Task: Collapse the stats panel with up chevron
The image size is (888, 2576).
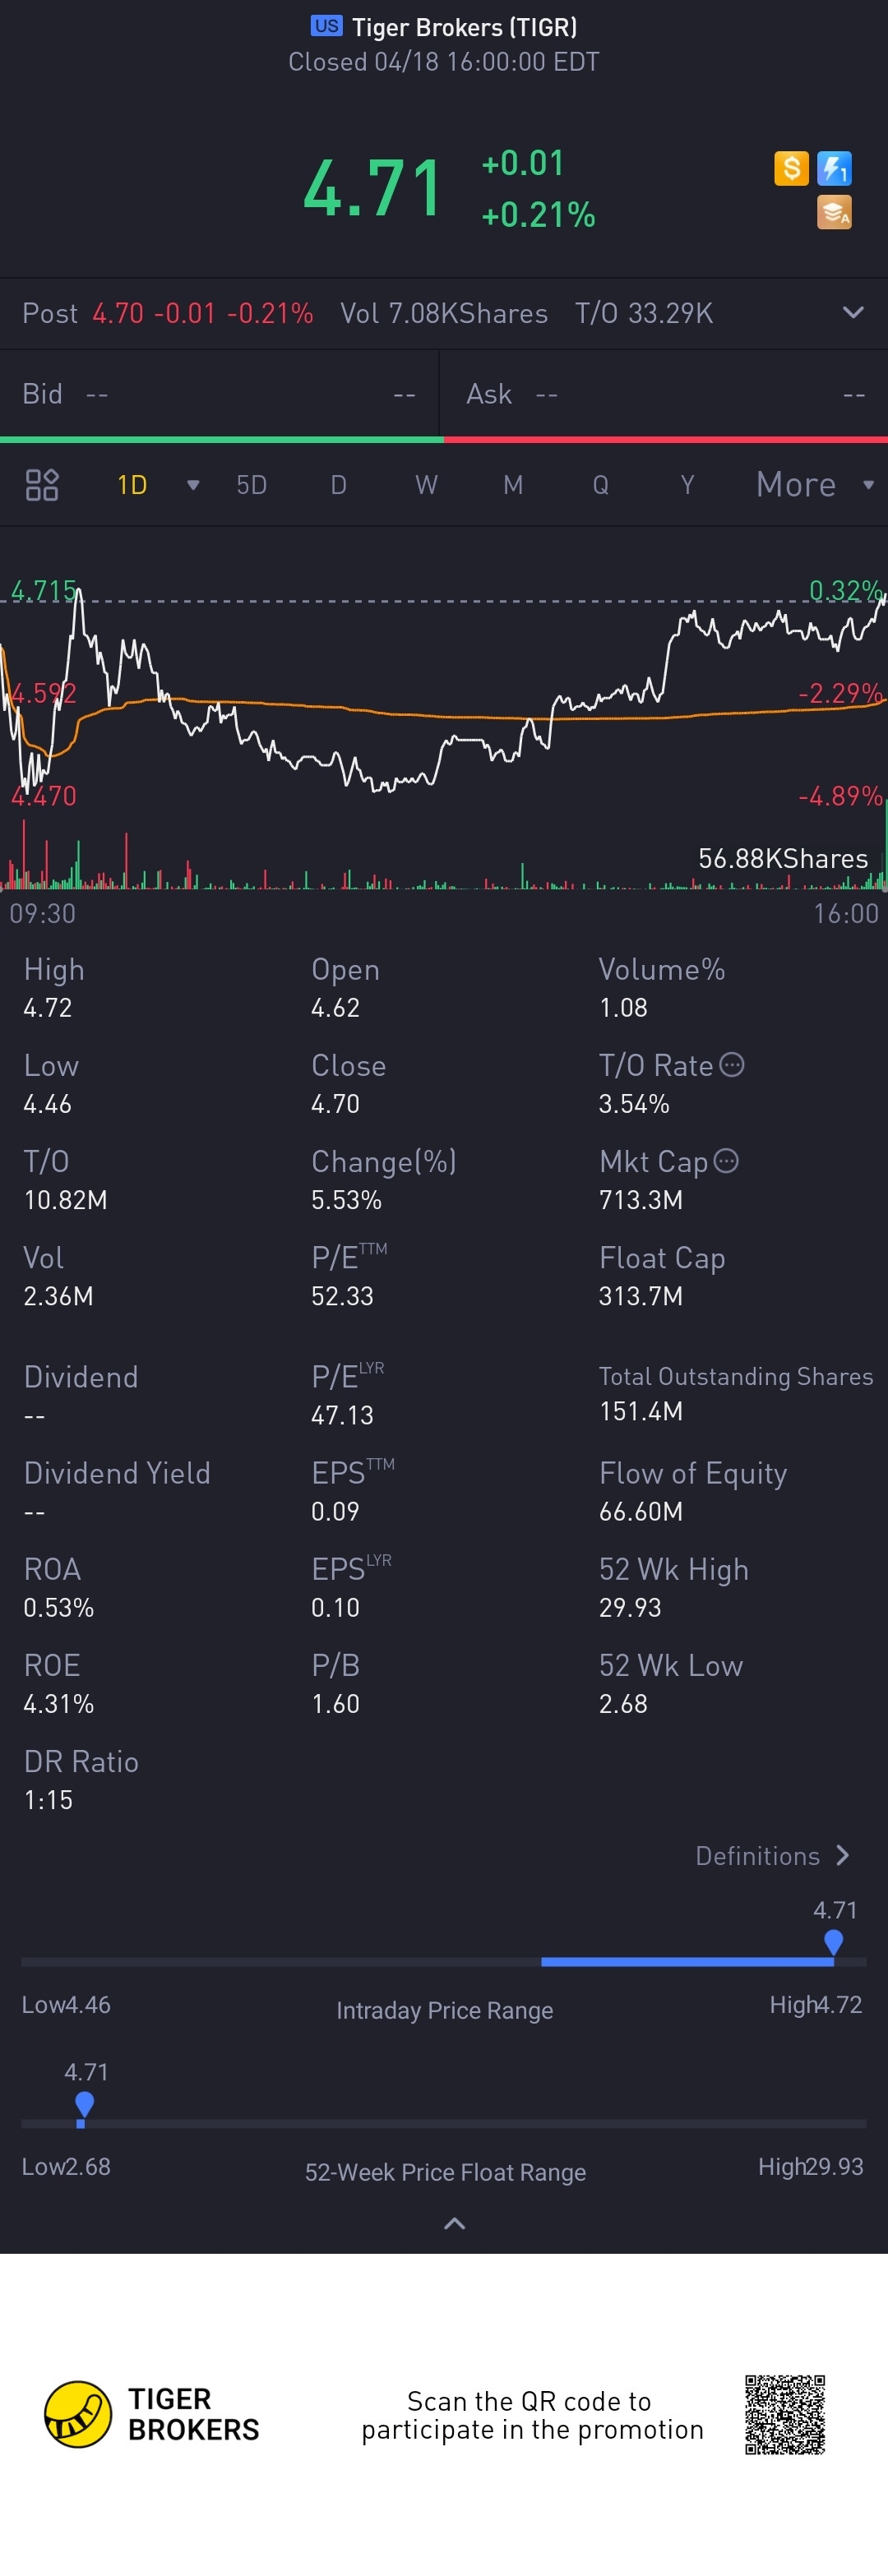Action: point(454,2223)
